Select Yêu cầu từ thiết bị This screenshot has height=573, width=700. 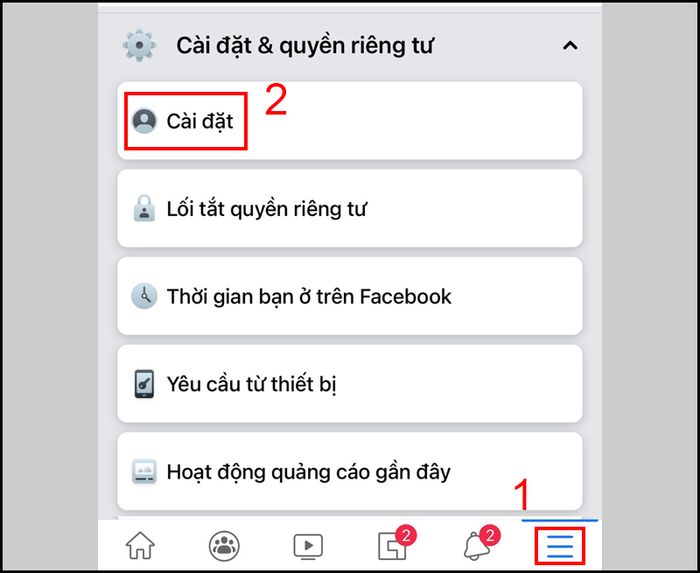350,384
